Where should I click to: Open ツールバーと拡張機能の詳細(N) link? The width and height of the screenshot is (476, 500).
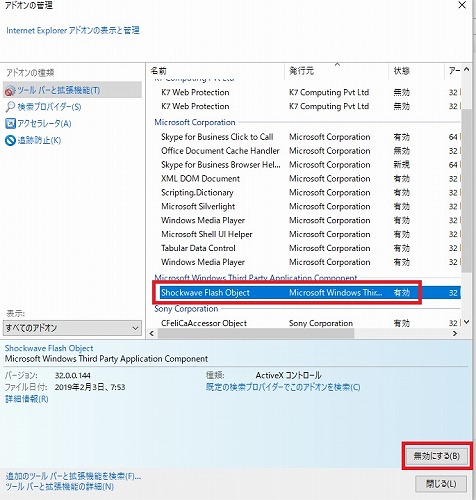60,487
